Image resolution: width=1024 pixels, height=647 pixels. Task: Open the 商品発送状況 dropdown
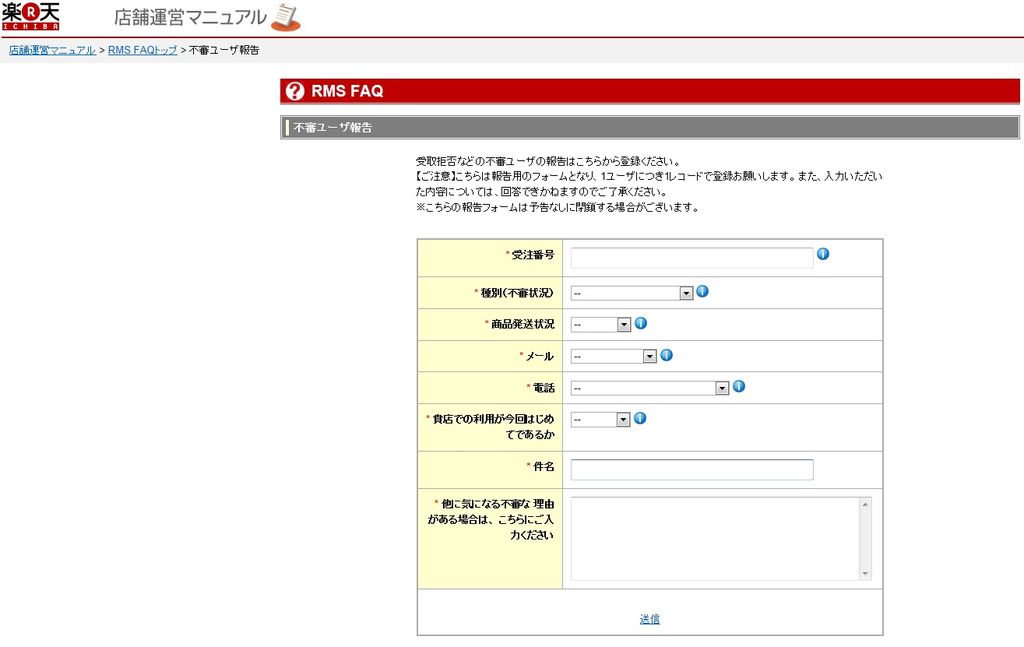601,324
